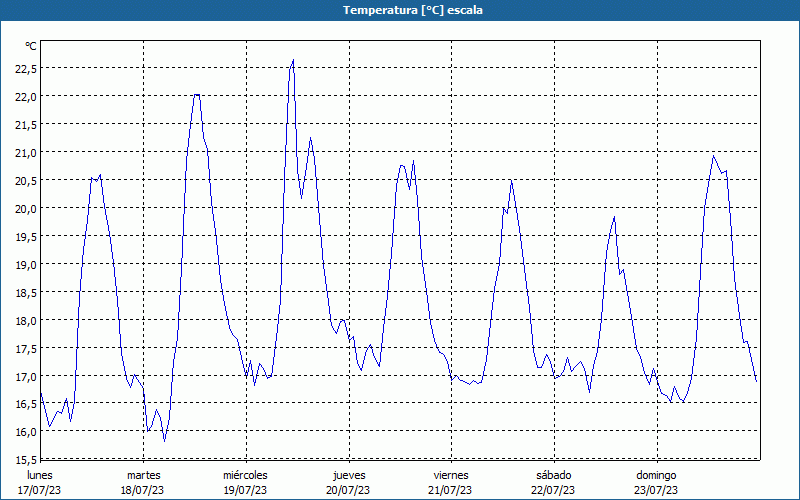Click the 17,0 axis value
Viewport: 800px width, 500px height.
click(26, 377)
